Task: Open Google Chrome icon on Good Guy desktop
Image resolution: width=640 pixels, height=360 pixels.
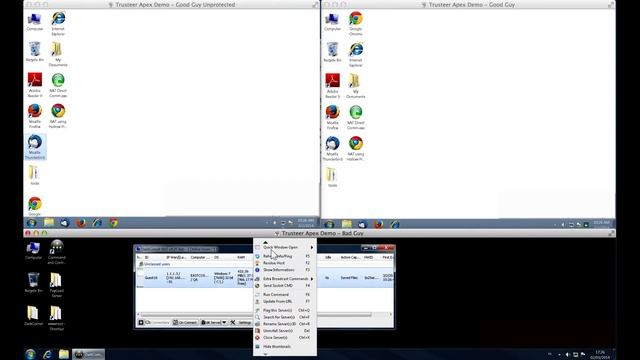Action: pyautogui.click(x=356, y=23)
